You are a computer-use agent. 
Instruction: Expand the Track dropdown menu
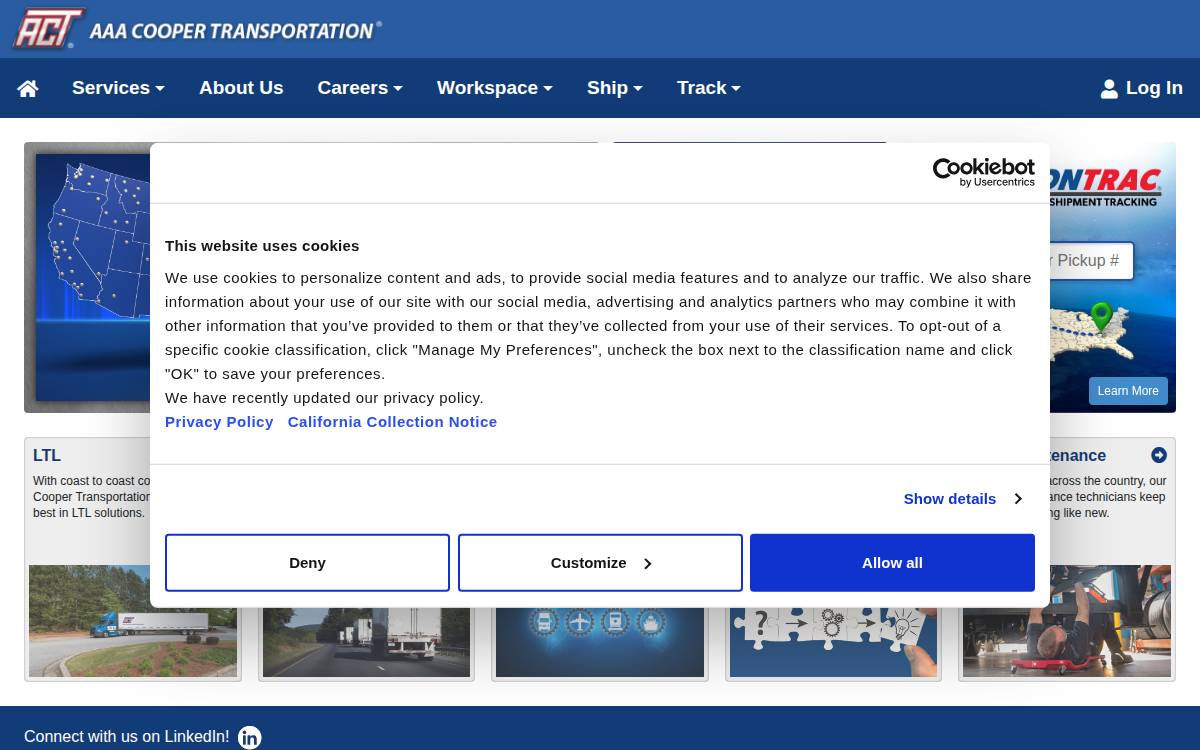[x=709, y=88]
